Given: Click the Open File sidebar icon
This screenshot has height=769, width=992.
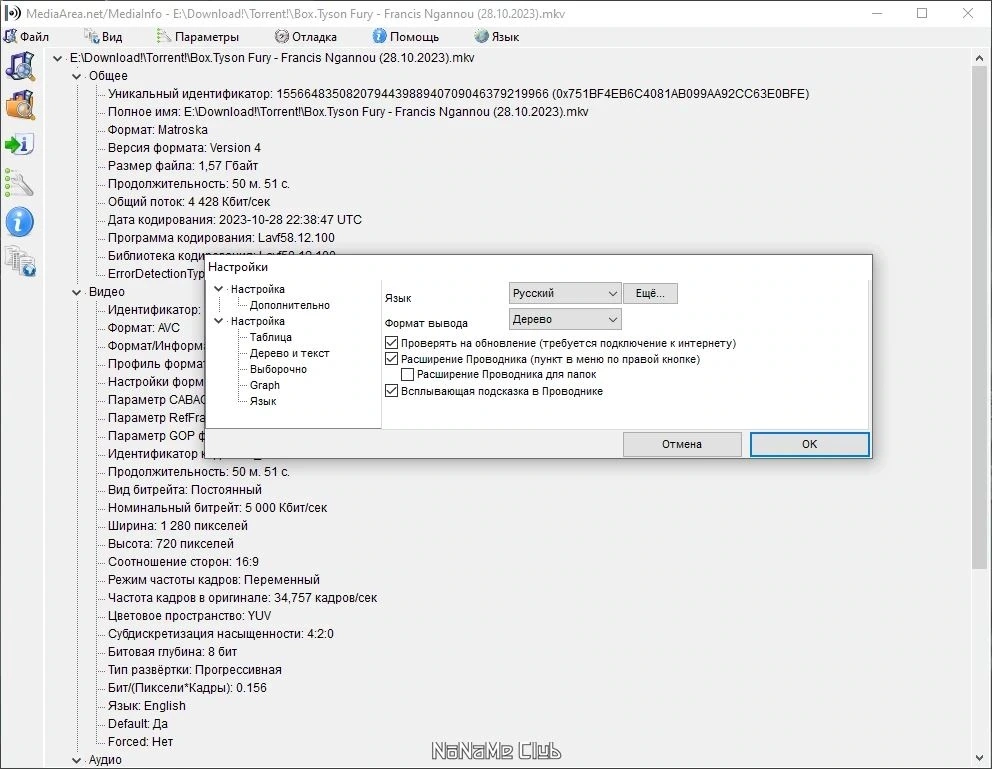Looking at the screenshot, I should click(x=20, y=66).
